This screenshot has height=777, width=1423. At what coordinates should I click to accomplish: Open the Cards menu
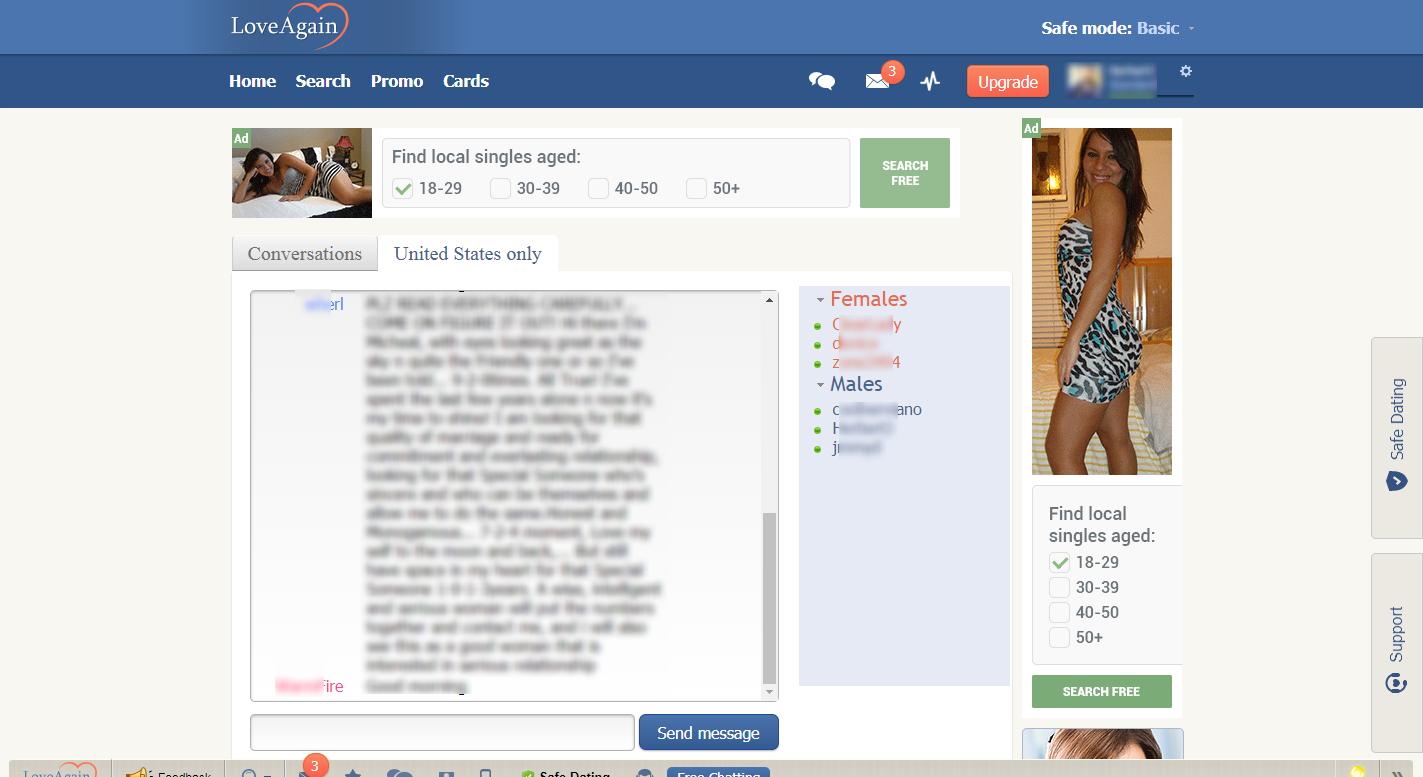pyautogui.click(x=466, y=81)
